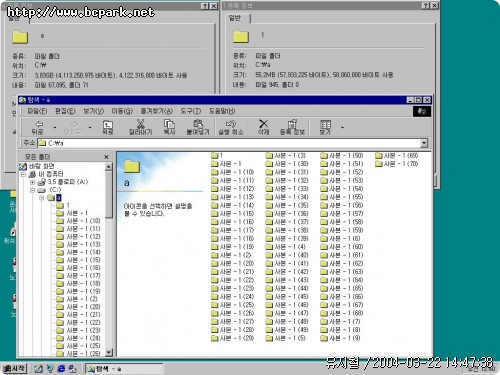Open the Views (보기) dropdown arrow
The width and height of the screenshot is (500, 375).
click(342, 127)
